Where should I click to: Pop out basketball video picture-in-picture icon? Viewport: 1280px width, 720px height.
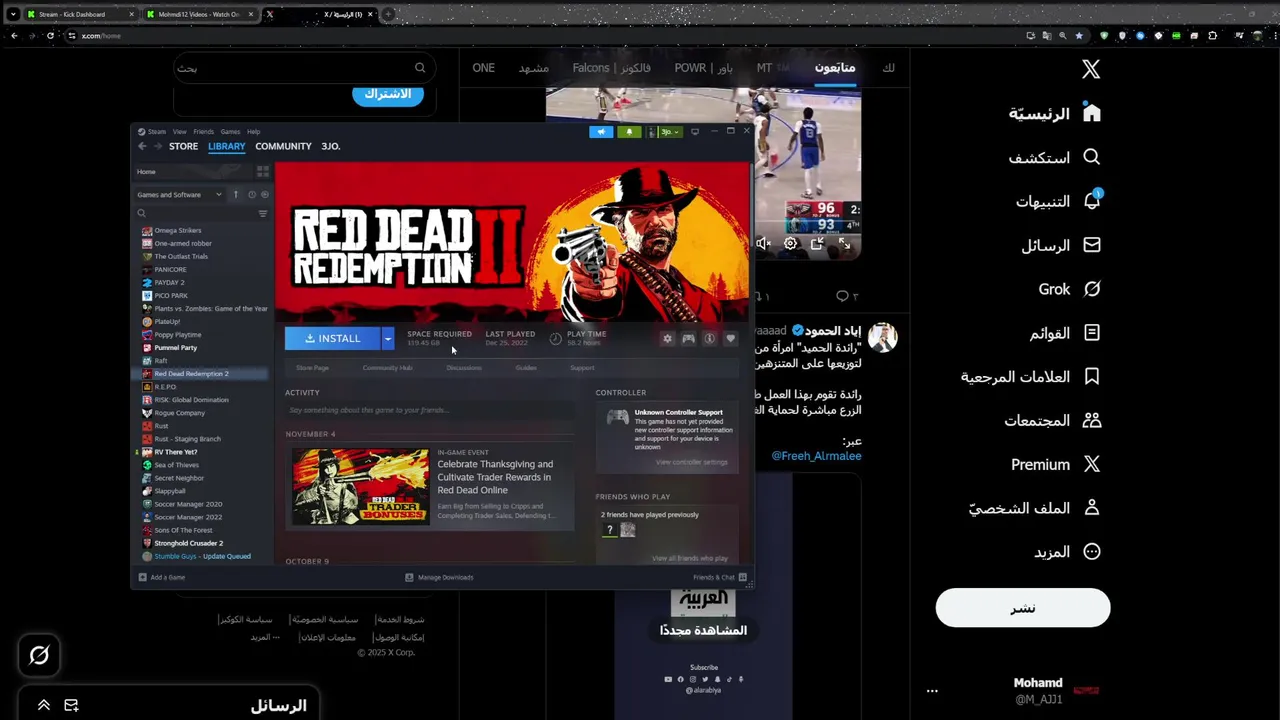pos(817,243)
